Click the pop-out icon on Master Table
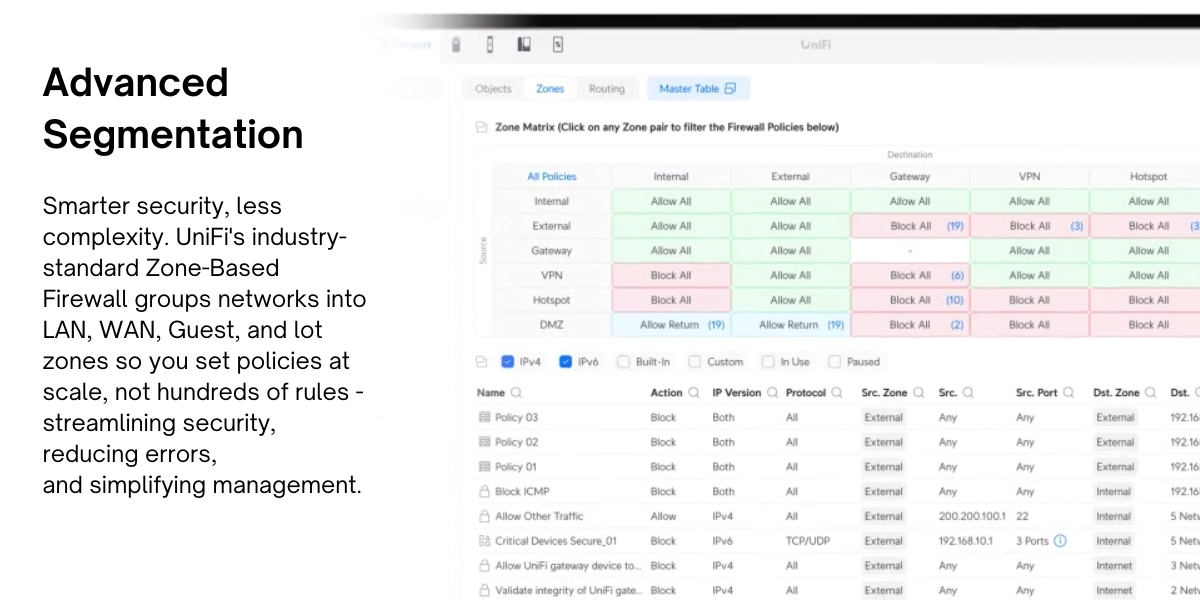 [730, 89]
